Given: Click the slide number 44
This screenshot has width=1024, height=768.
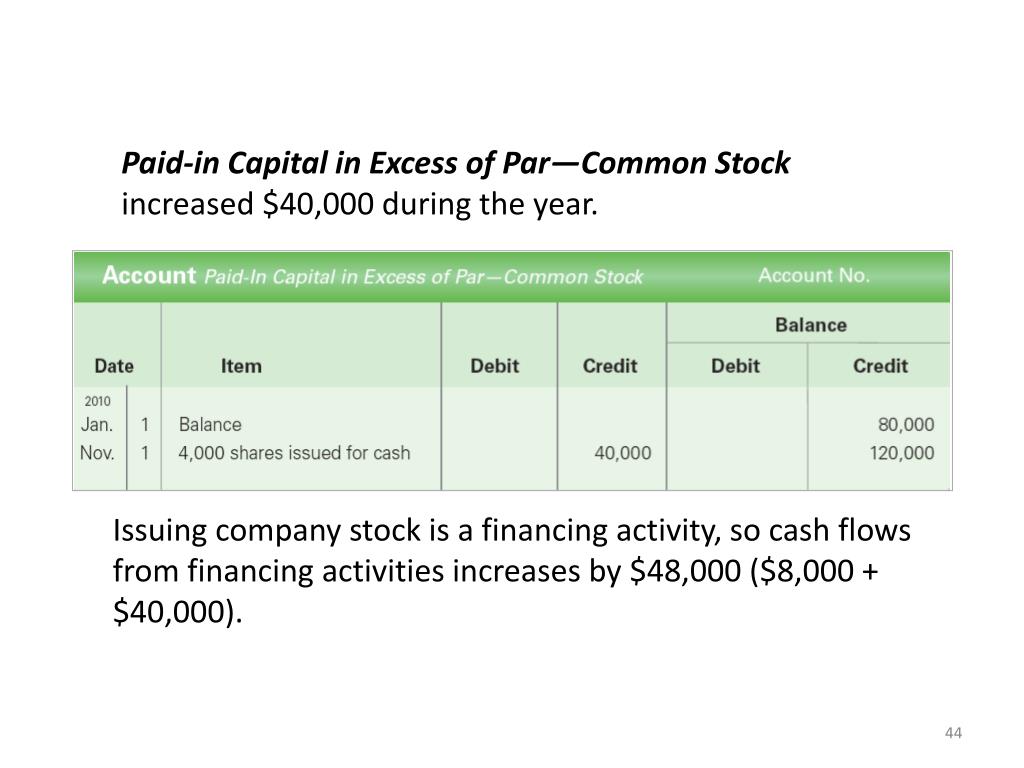Looking at the screenshot, I should [x=953, y=733].
